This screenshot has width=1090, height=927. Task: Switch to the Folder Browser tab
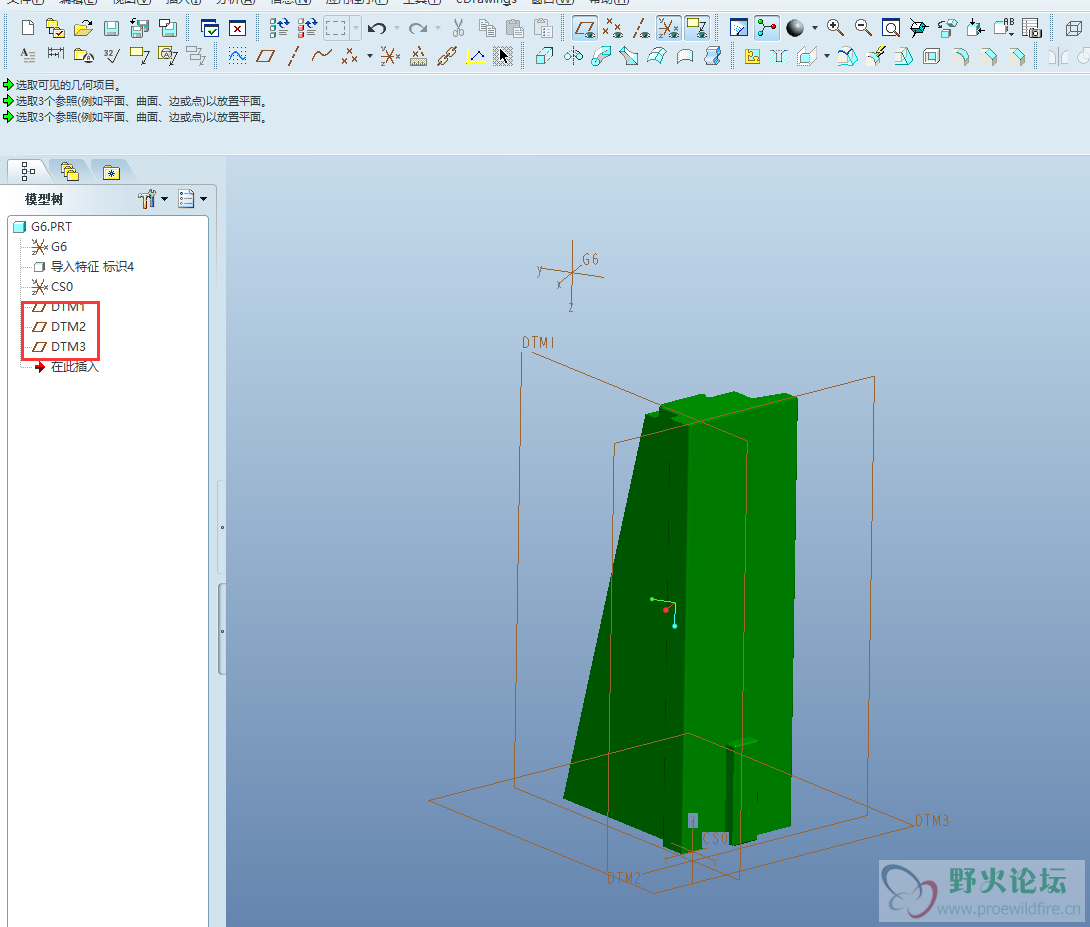69,171
